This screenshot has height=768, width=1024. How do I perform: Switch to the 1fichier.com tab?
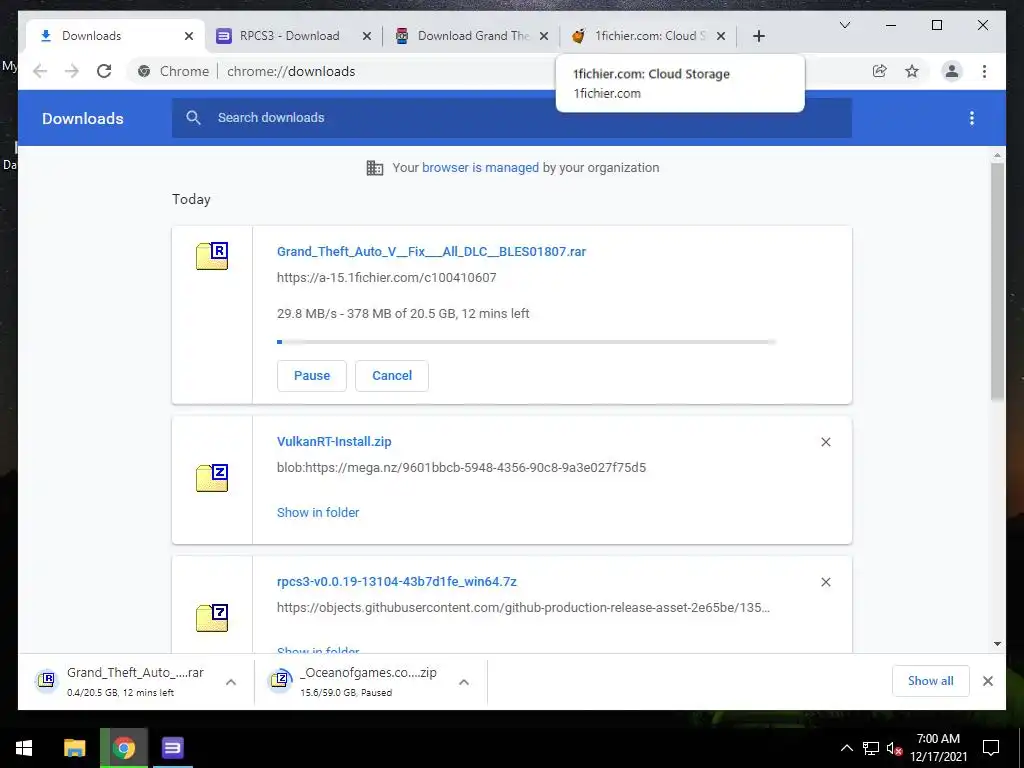click(x=648, y=36)
